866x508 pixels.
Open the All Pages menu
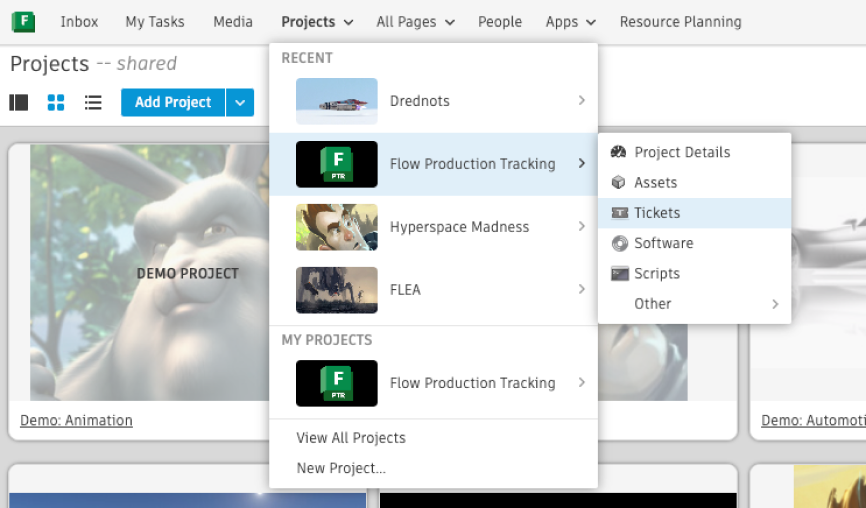(406, 22)
